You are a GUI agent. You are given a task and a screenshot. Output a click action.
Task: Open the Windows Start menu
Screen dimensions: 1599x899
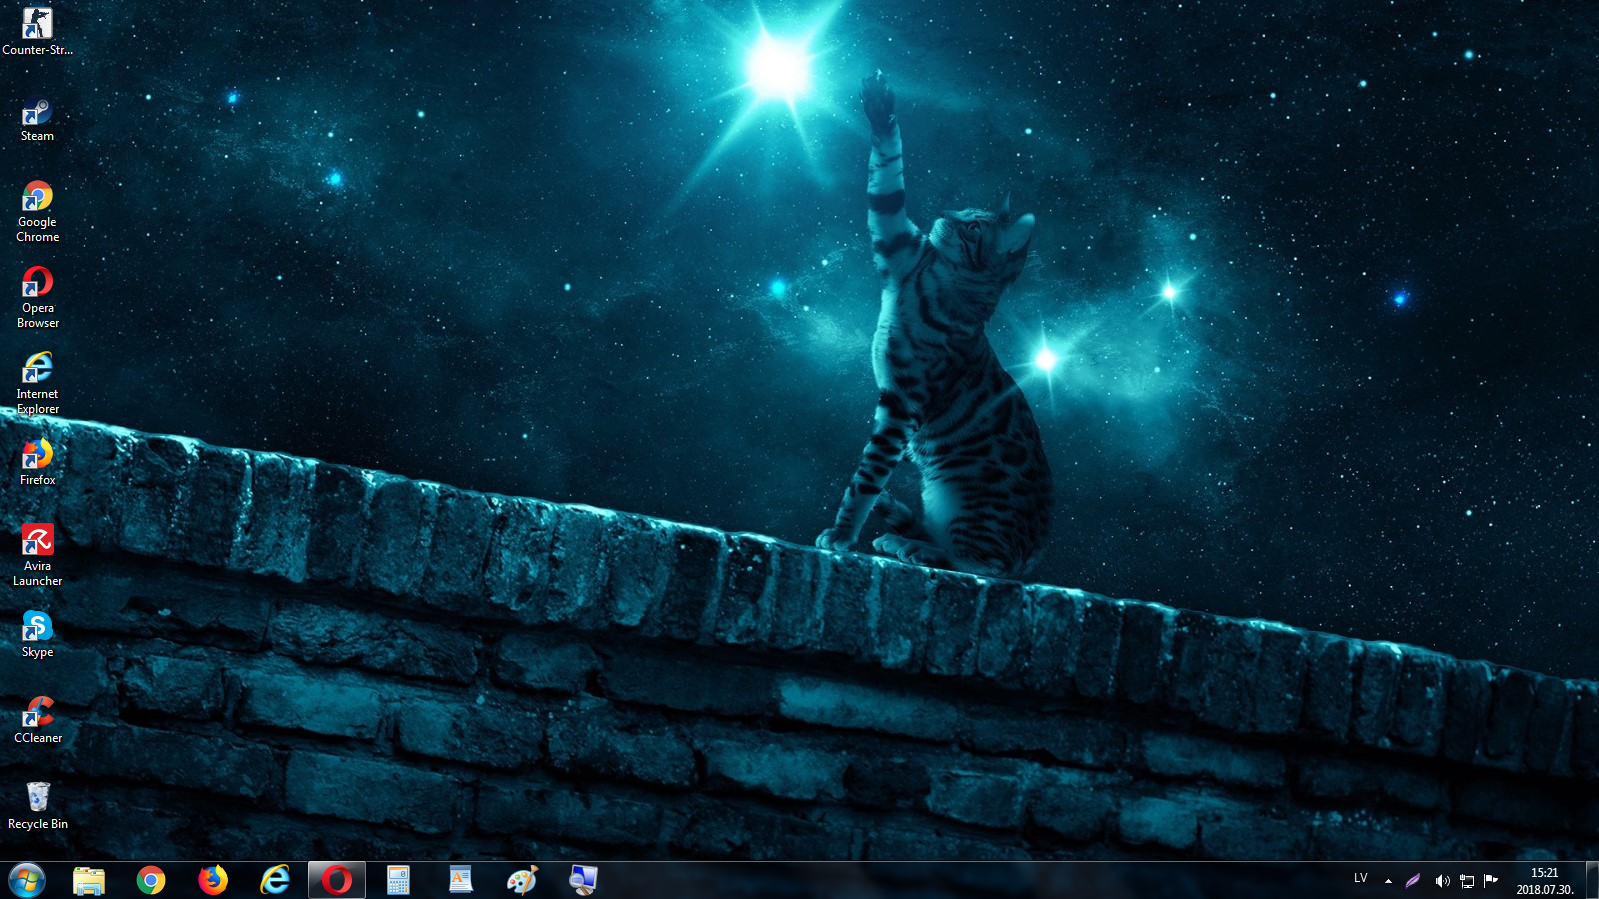(x=27, y=880)
